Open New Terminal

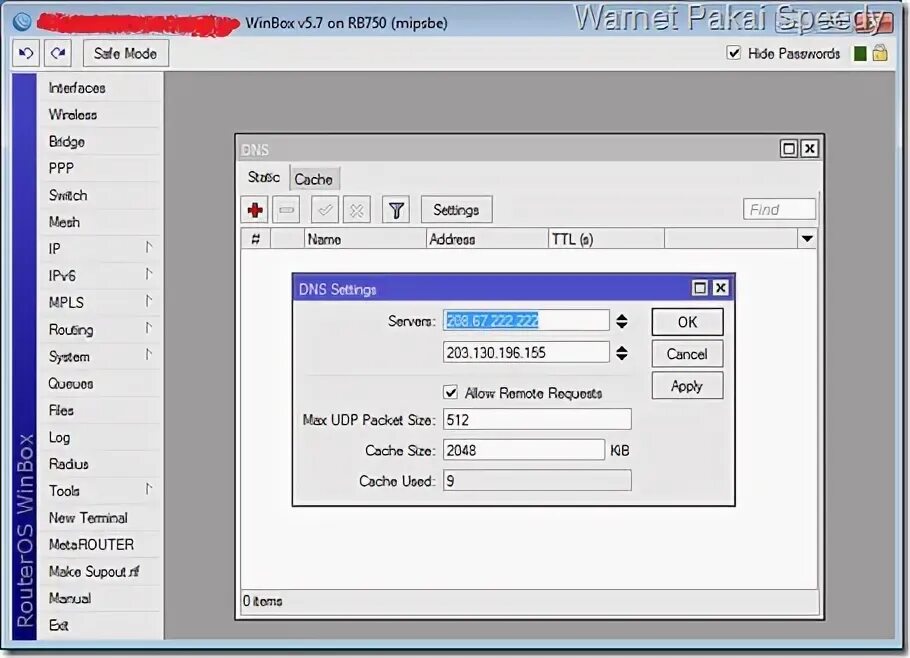tap(99, 518)
